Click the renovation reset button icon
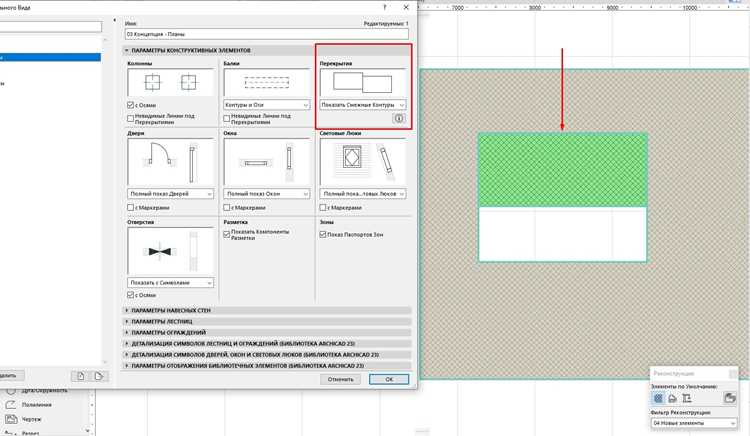Viewport: 750px width, 436px height. 729,397
